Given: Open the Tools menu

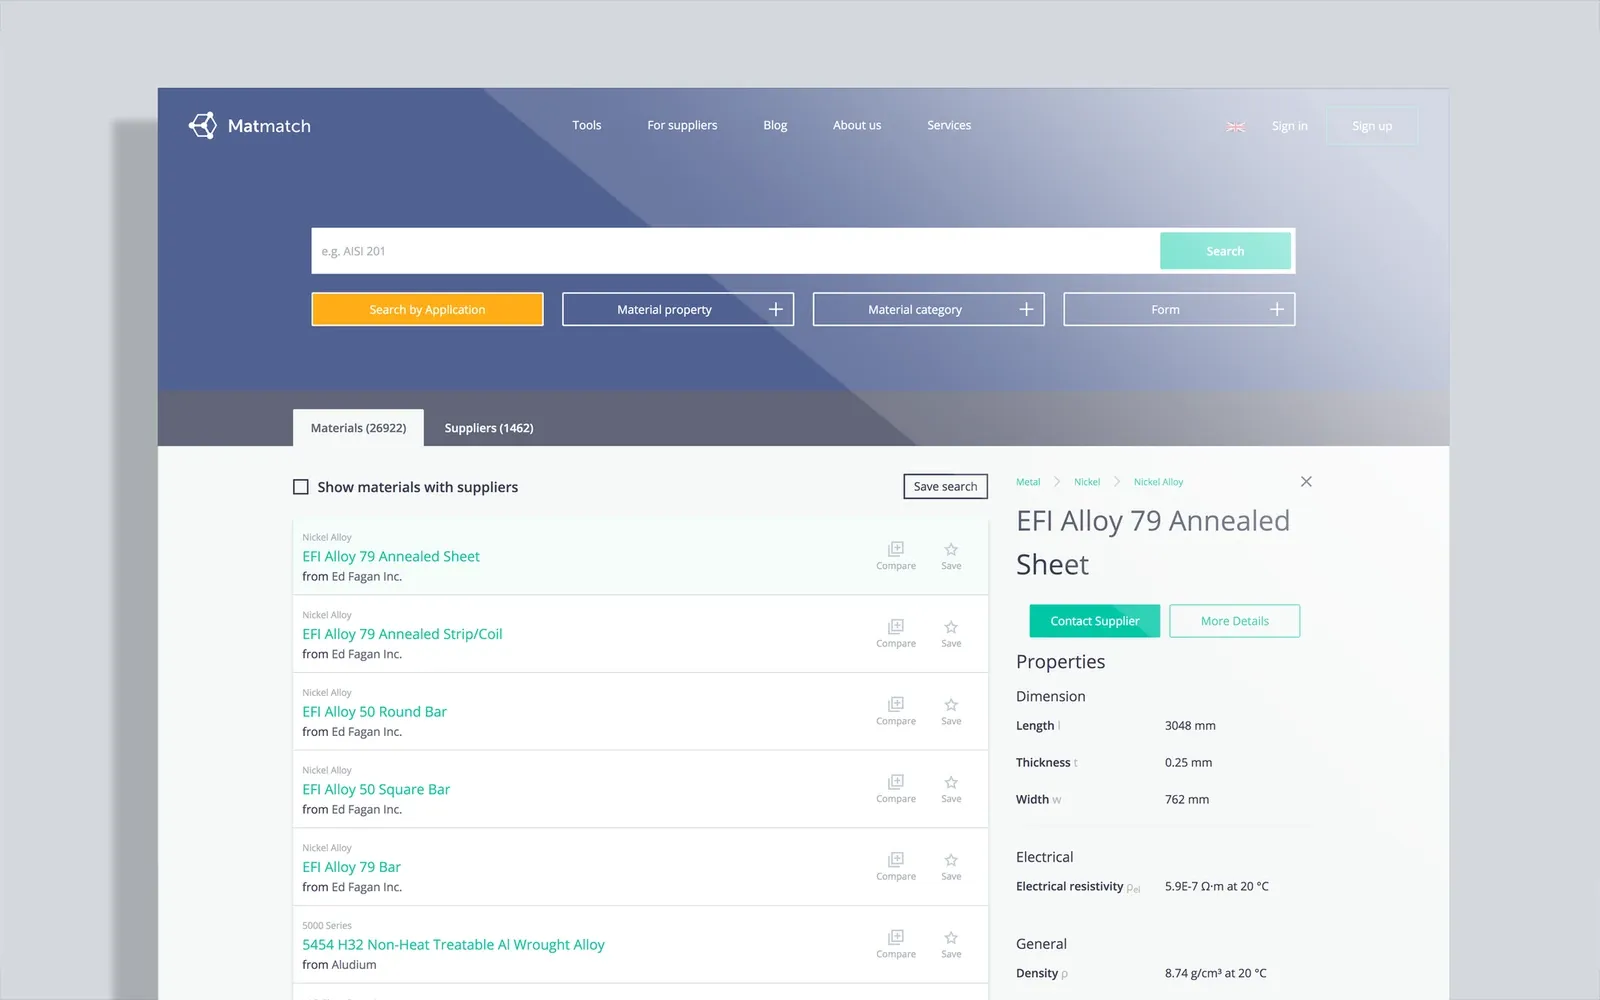Looking at the screenshot, I should 587,125.
